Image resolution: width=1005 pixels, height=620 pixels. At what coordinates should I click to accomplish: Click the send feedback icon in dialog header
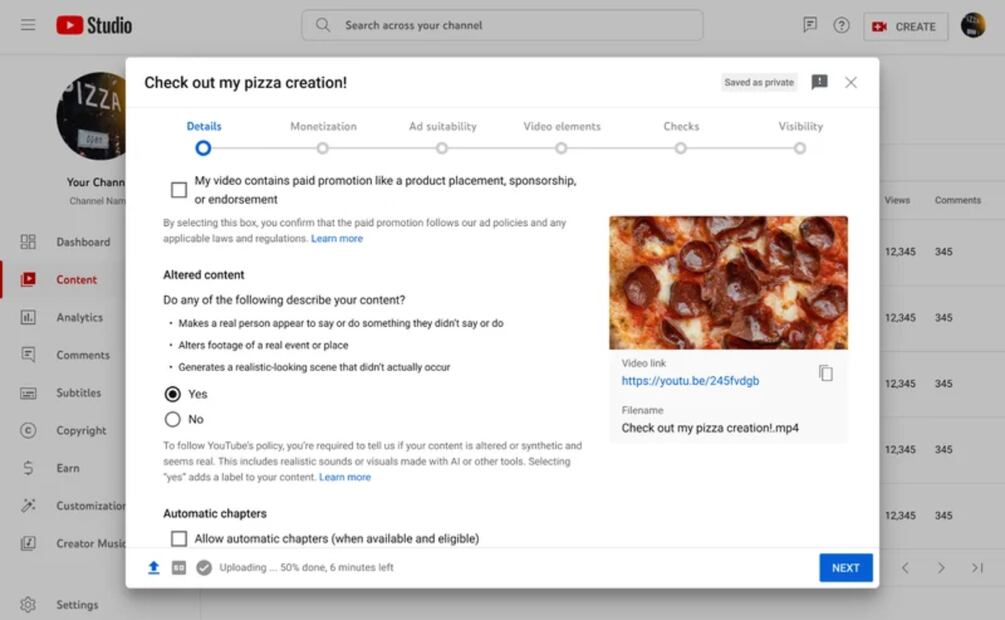[x=819, y=82]
